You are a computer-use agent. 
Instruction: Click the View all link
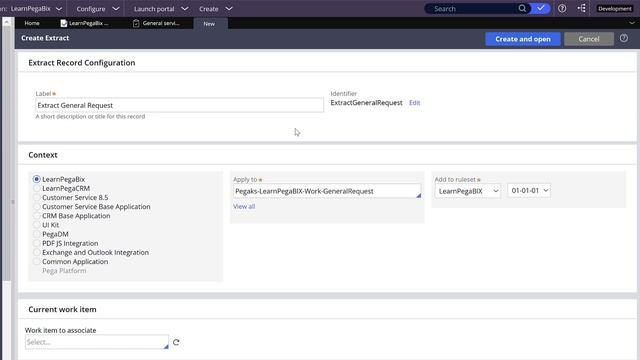coord(244,207)
